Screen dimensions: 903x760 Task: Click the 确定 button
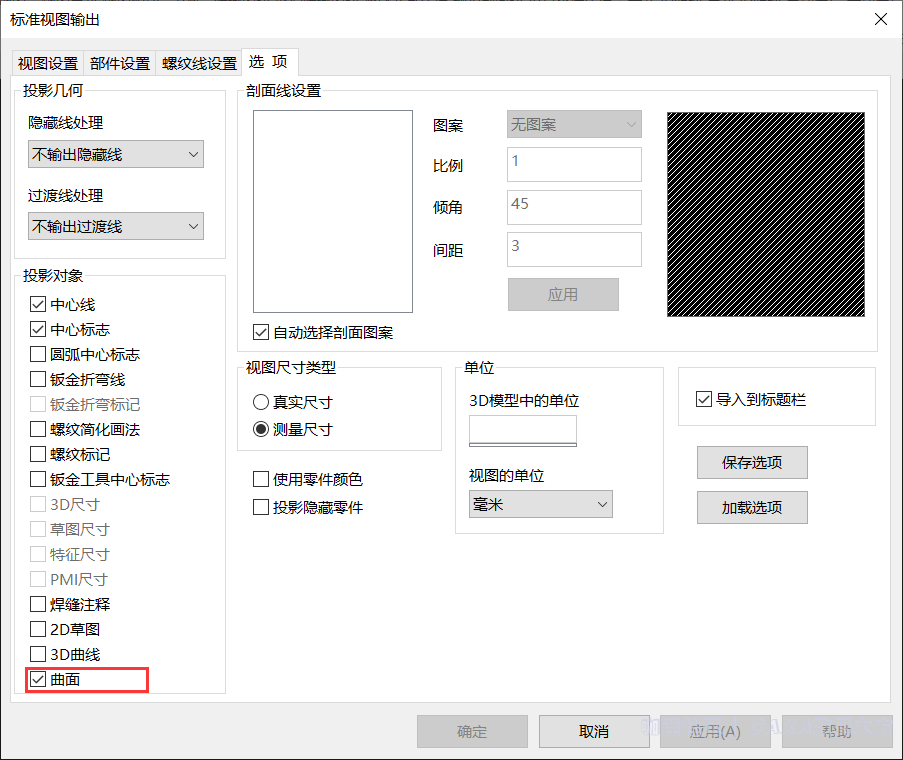click(472, 731)
